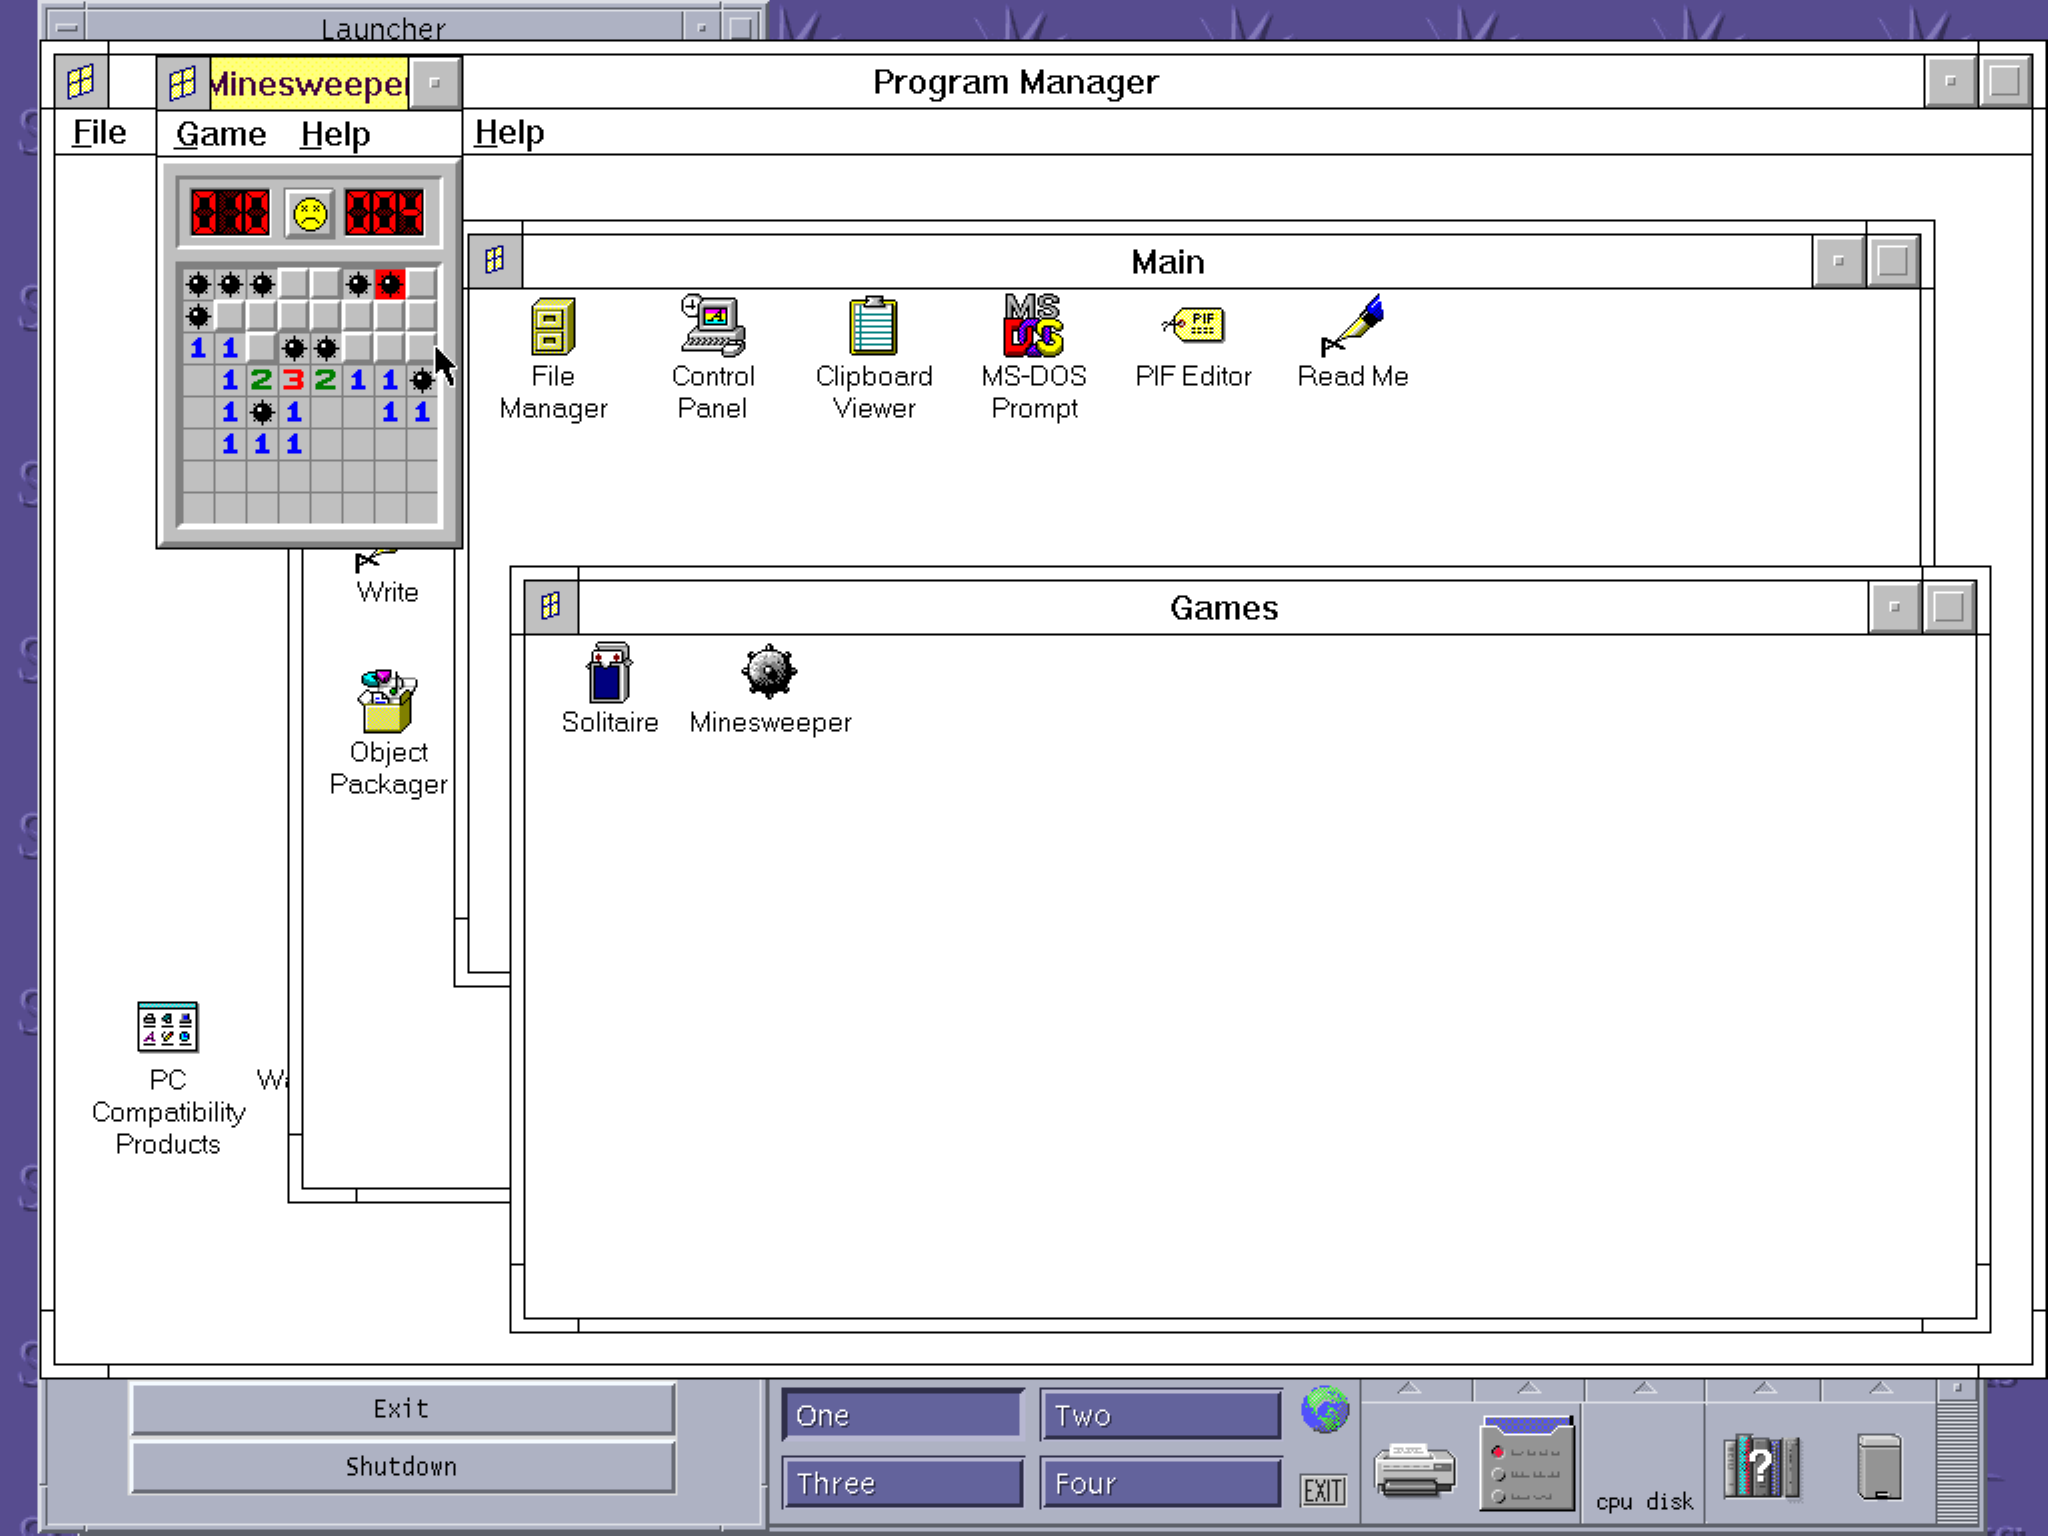Click the globe icon on the front panel
The height and width of the screenshot is (1536, 2048).
[1325, 1410]
